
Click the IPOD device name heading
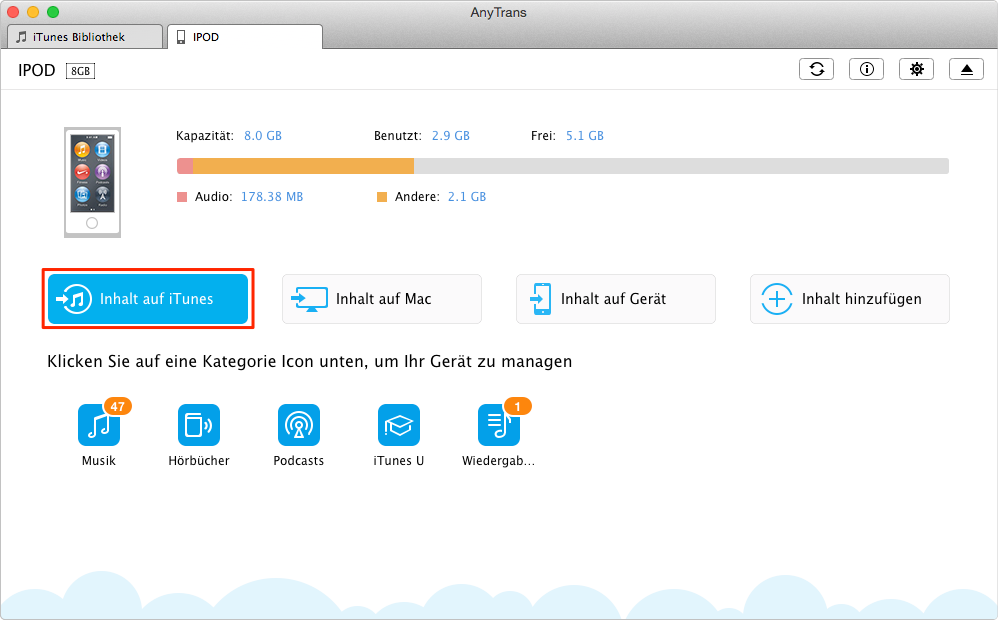tap(37, 70)
